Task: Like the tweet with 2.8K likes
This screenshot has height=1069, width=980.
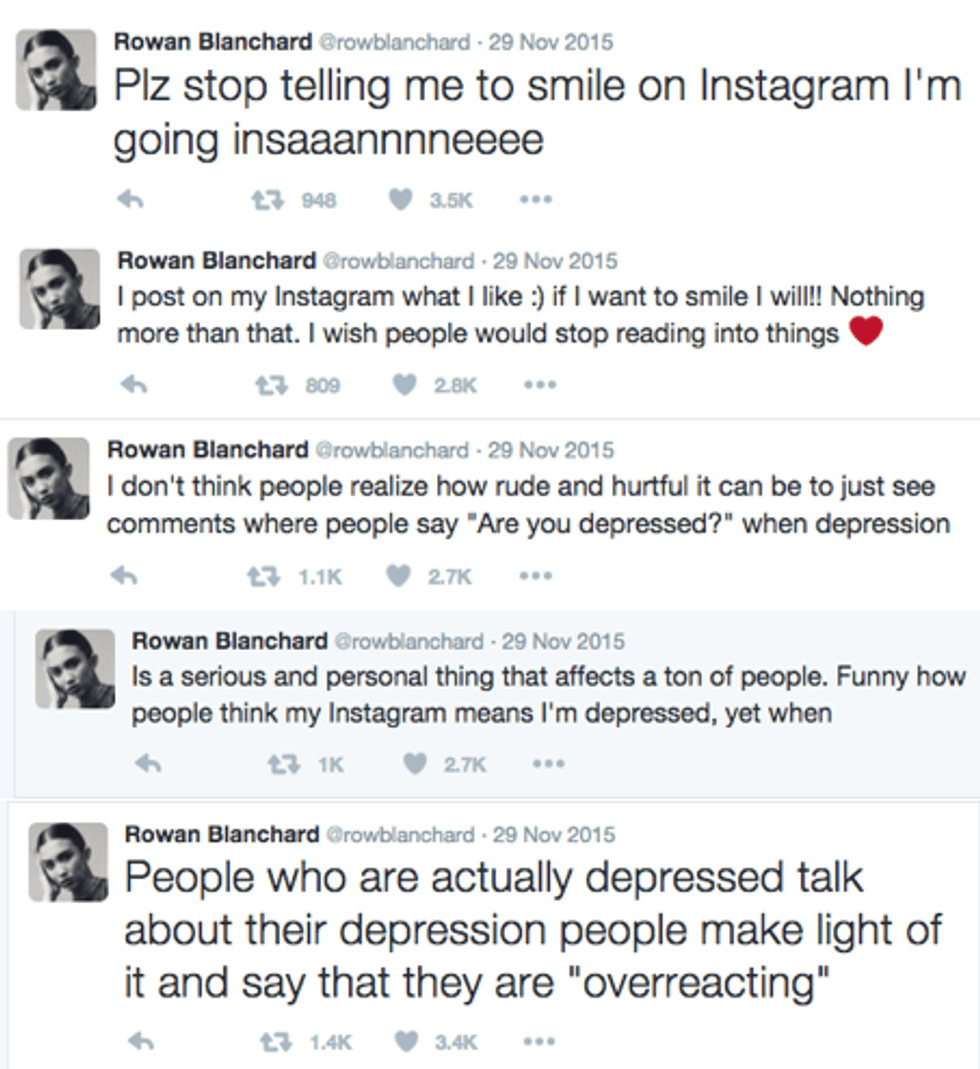Action: [x=404, y=384]
